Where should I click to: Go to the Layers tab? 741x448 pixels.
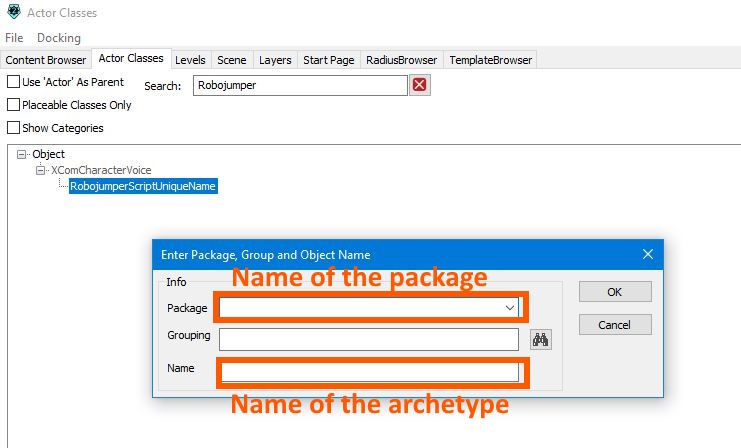click(x=275, y=60)
